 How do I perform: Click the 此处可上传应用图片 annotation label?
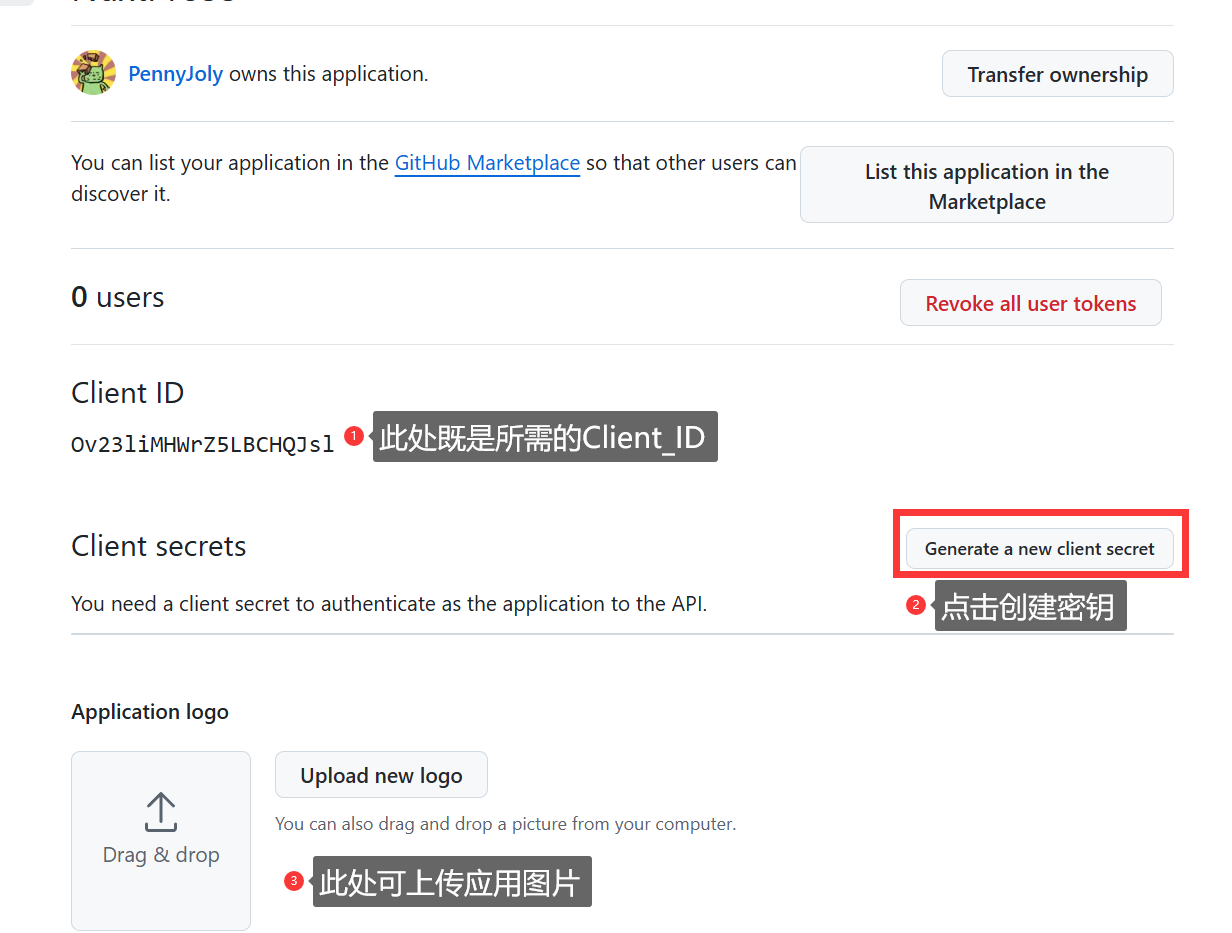pyautogui.click(x=451, y=882)
